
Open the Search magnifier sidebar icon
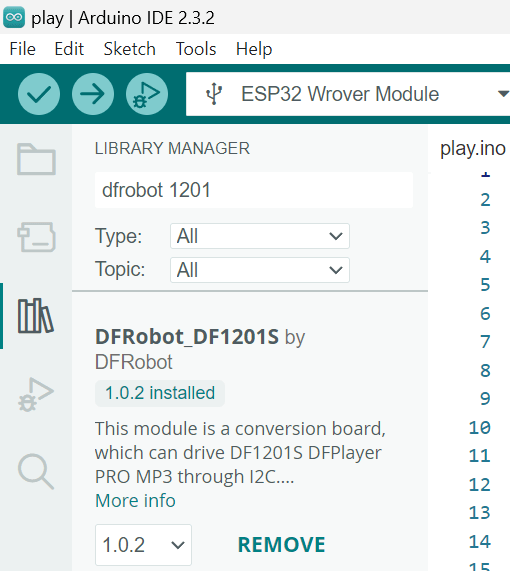pos(36,472)
